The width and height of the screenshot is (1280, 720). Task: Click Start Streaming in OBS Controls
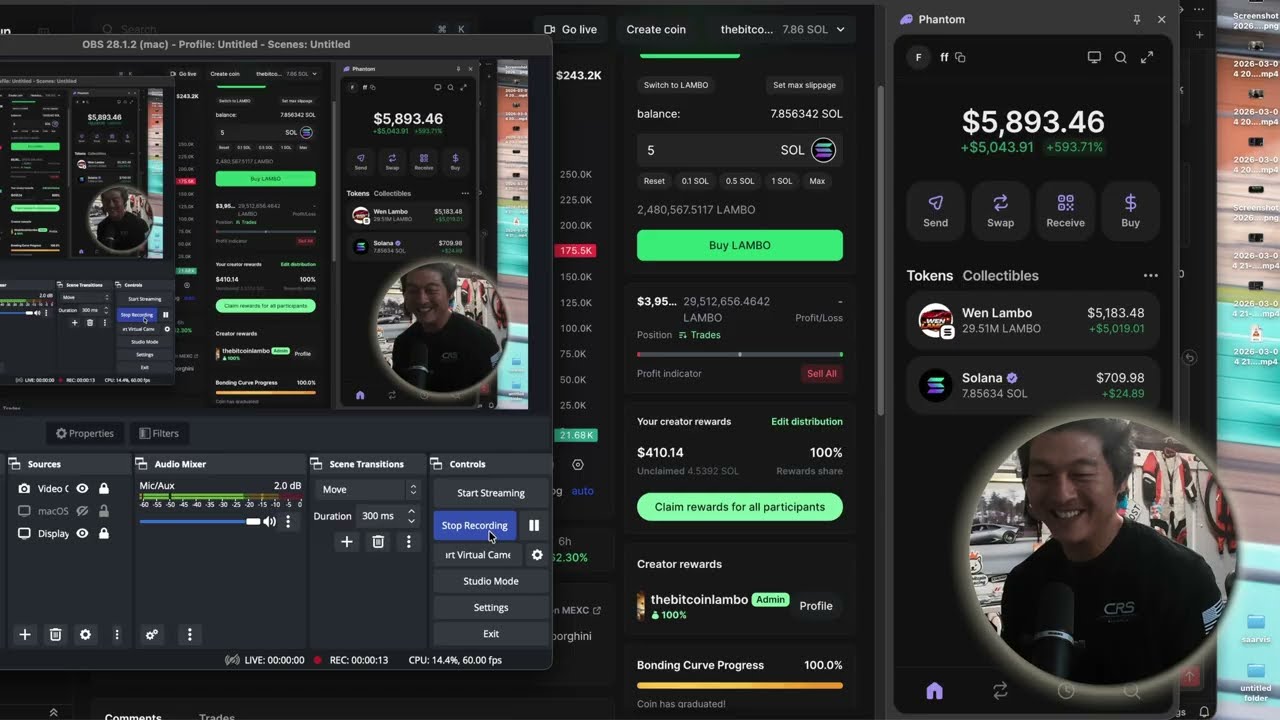[491, 493]
